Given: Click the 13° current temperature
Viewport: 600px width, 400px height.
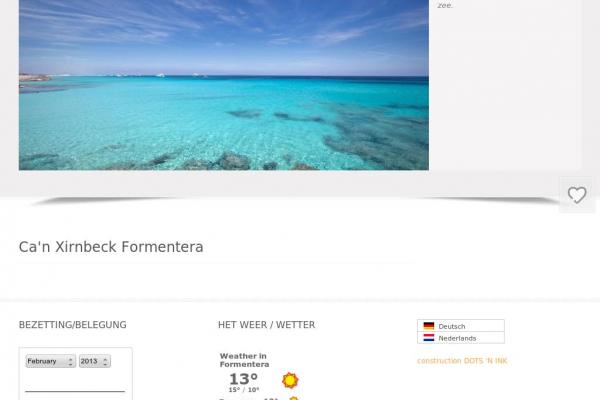Looking at the screenshot, I should click(243, 379).
